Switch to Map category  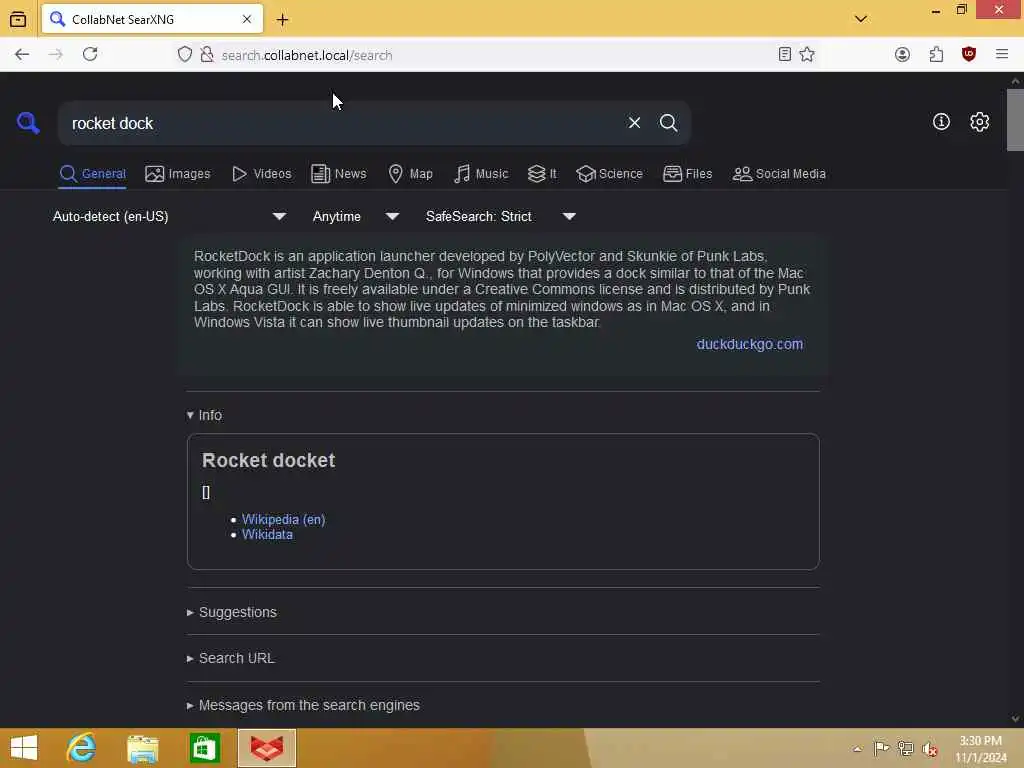pyautogui.click(x=410, y=174)
